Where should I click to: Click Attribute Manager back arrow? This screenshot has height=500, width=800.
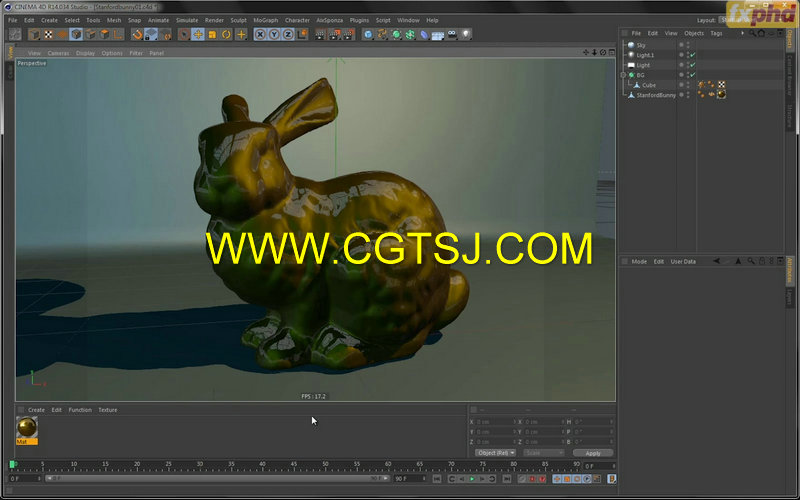716,261
